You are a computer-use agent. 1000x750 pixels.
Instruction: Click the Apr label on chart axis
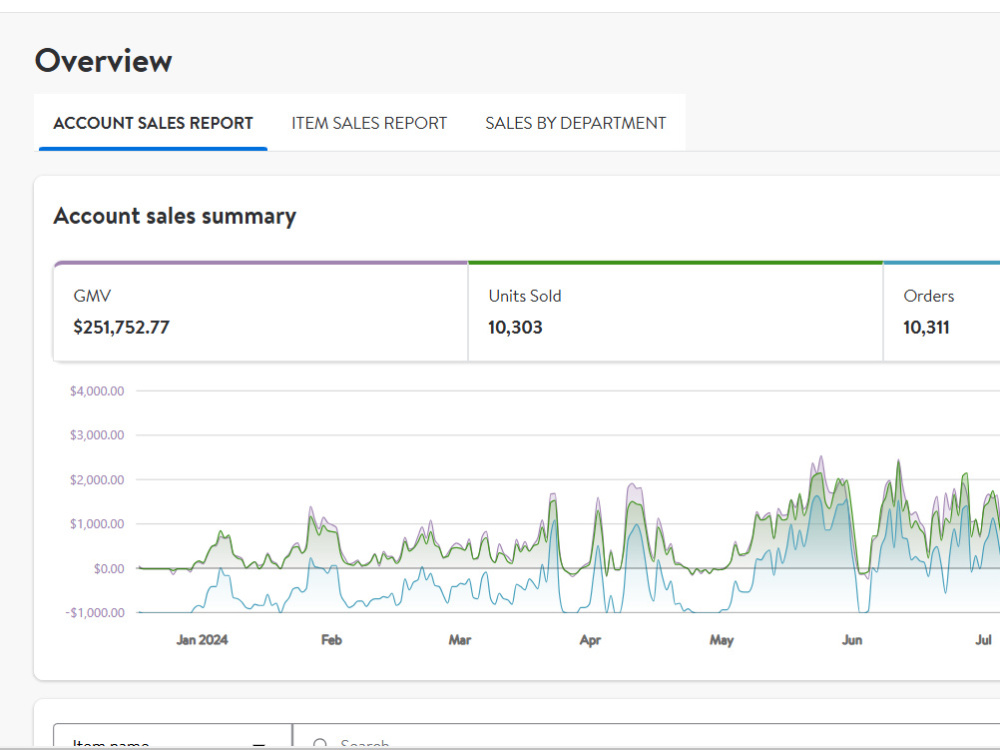(590, 640)
